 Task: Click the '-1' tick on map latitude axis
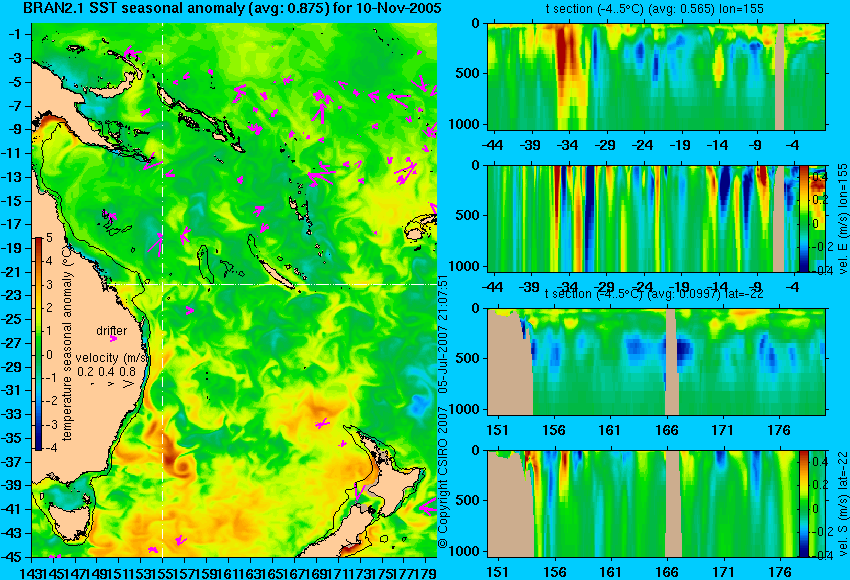[14, 34]
